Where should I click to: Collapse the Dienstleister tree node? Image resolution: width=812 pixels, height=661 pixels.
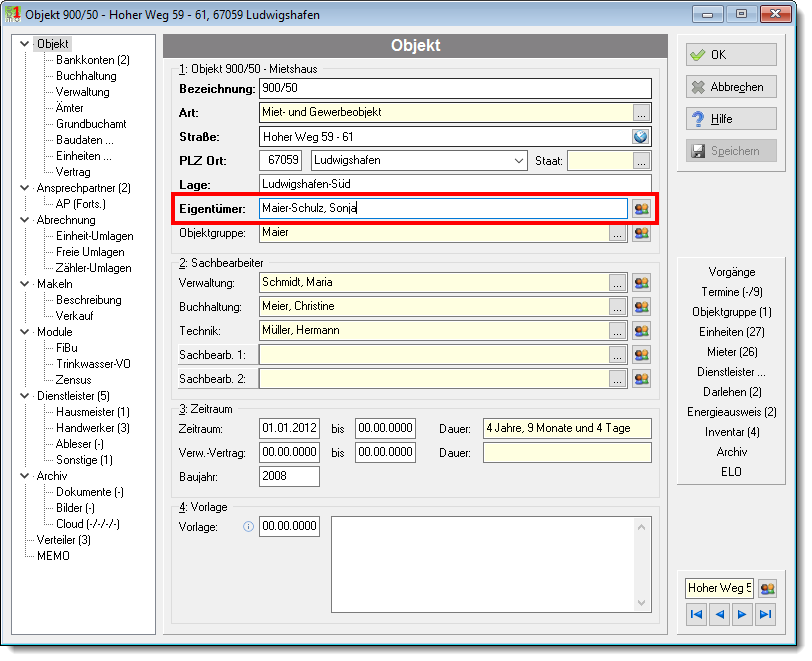tap(24, 396)
